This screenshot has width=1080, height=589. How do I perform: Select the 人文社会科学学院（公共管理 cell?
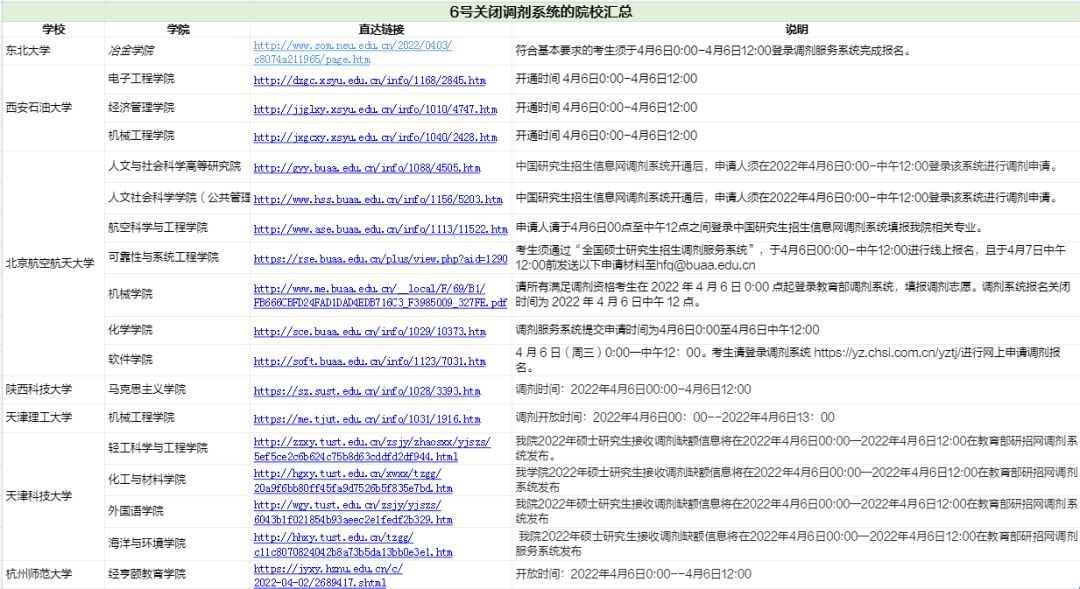coord(178,198)
